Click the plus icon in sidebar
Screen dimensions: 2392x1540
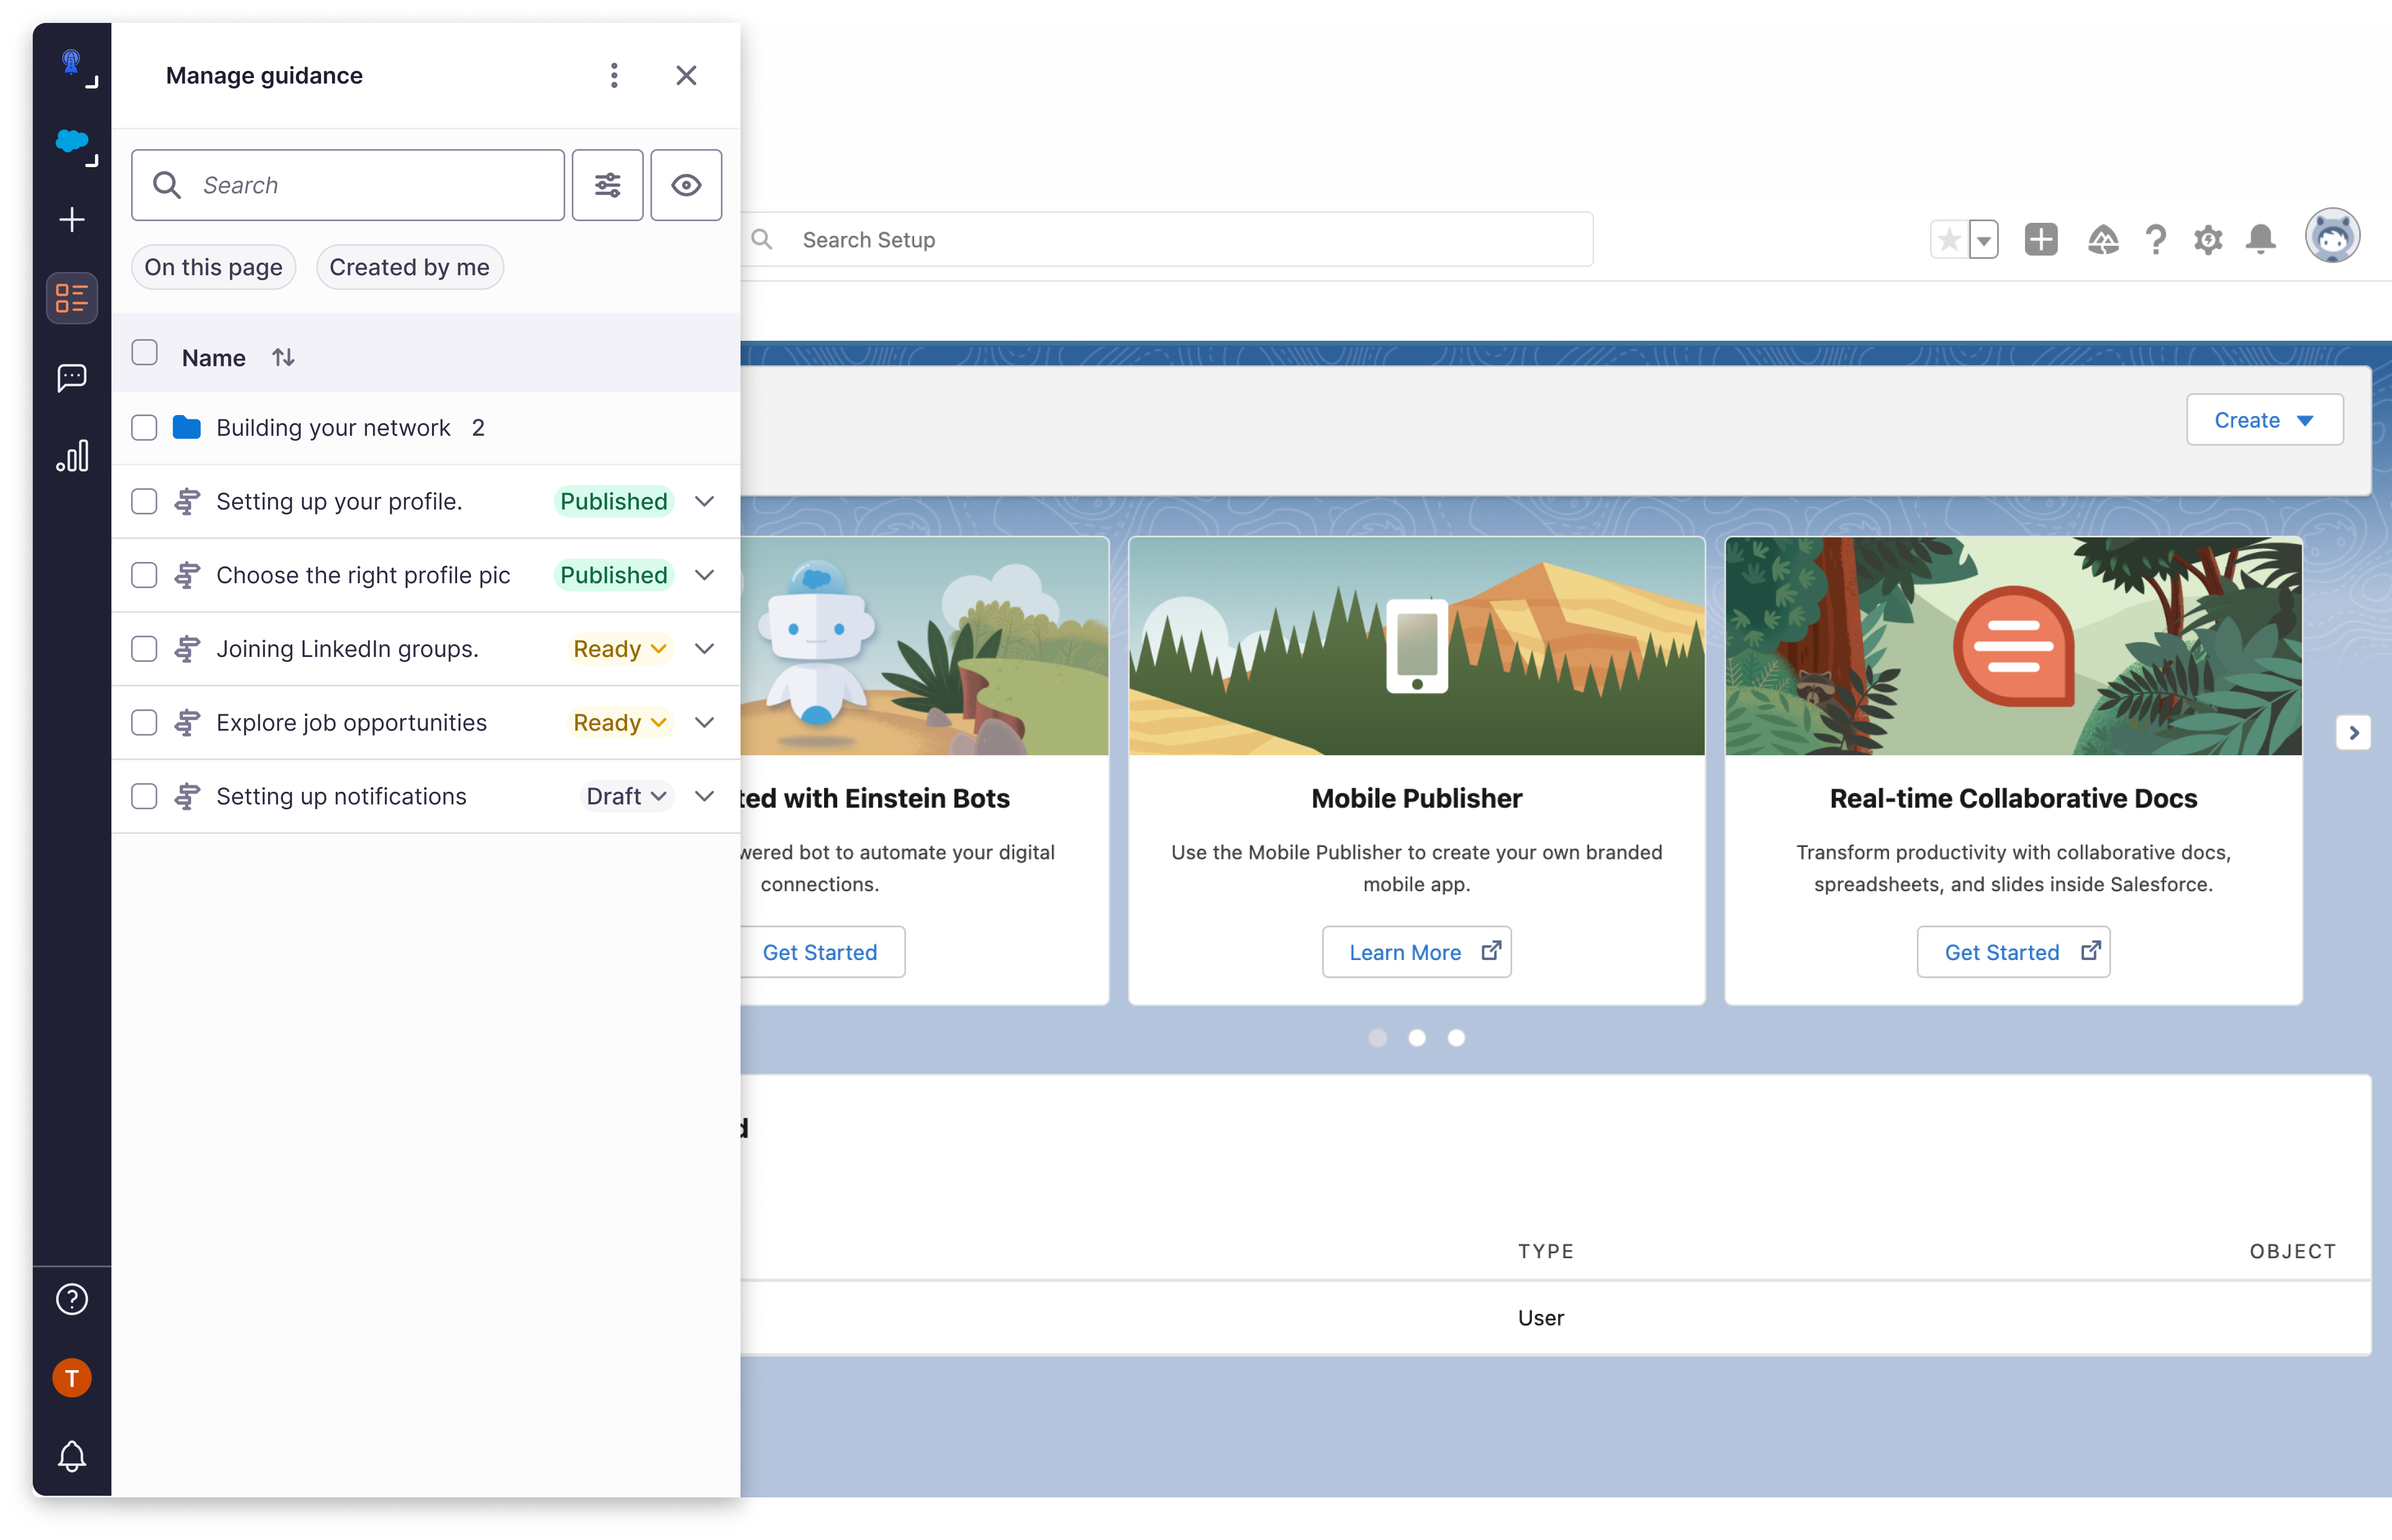72,220
